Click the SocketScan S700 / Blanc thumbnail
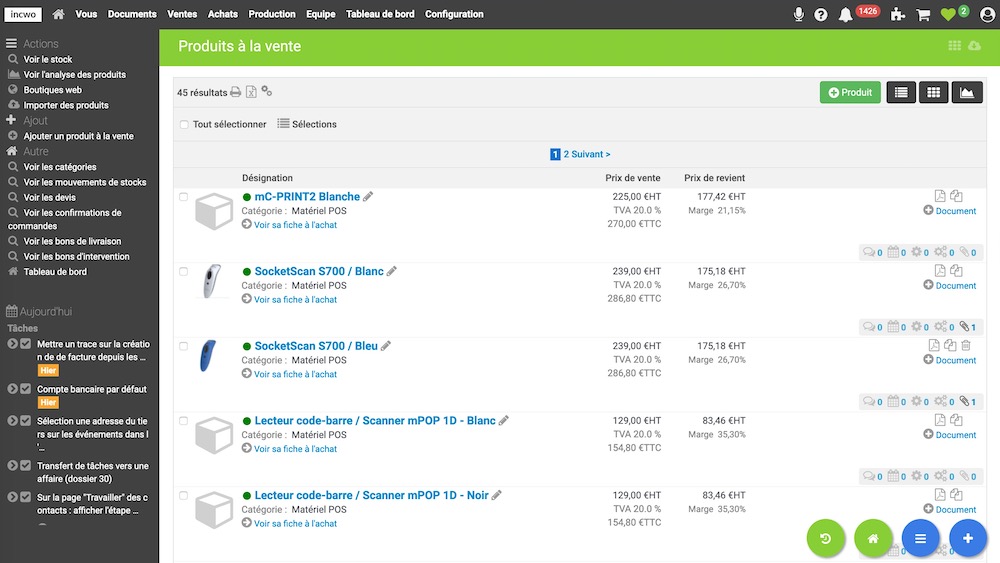1000x563 pixels. pos(212,281)
